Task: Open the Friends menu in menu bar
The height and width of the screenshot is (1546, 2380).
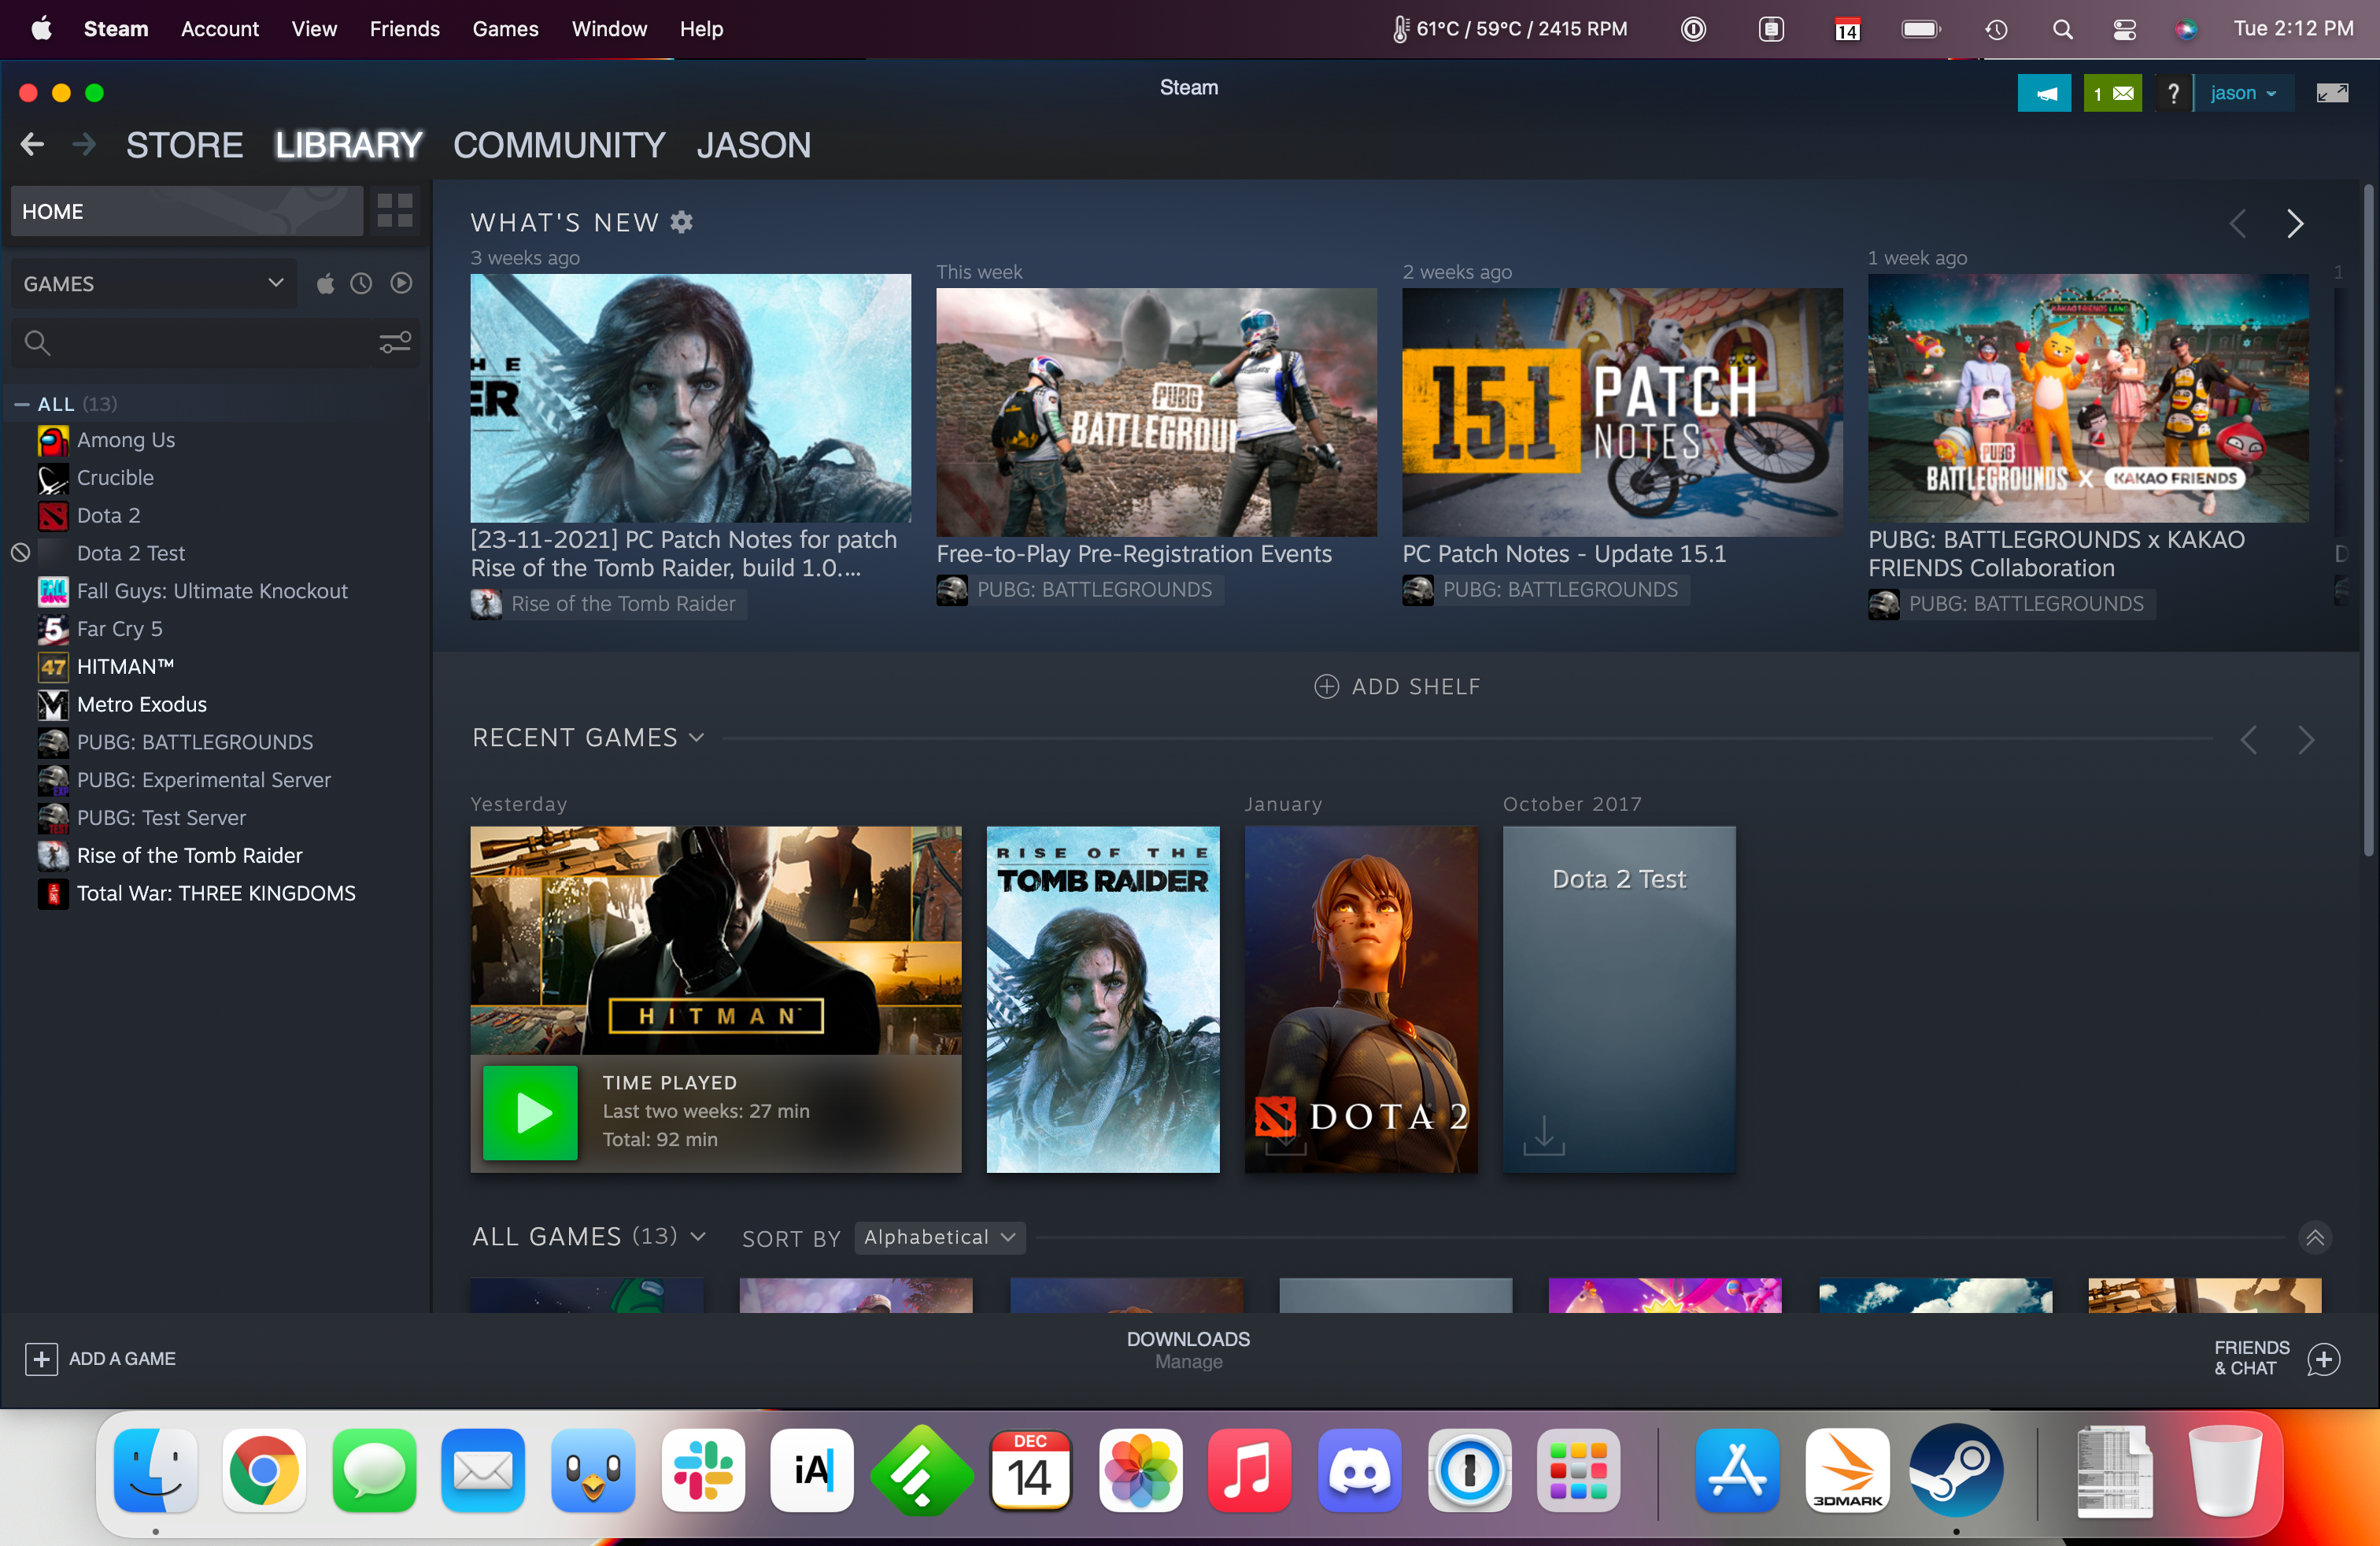Action: (x=404, y=29)
